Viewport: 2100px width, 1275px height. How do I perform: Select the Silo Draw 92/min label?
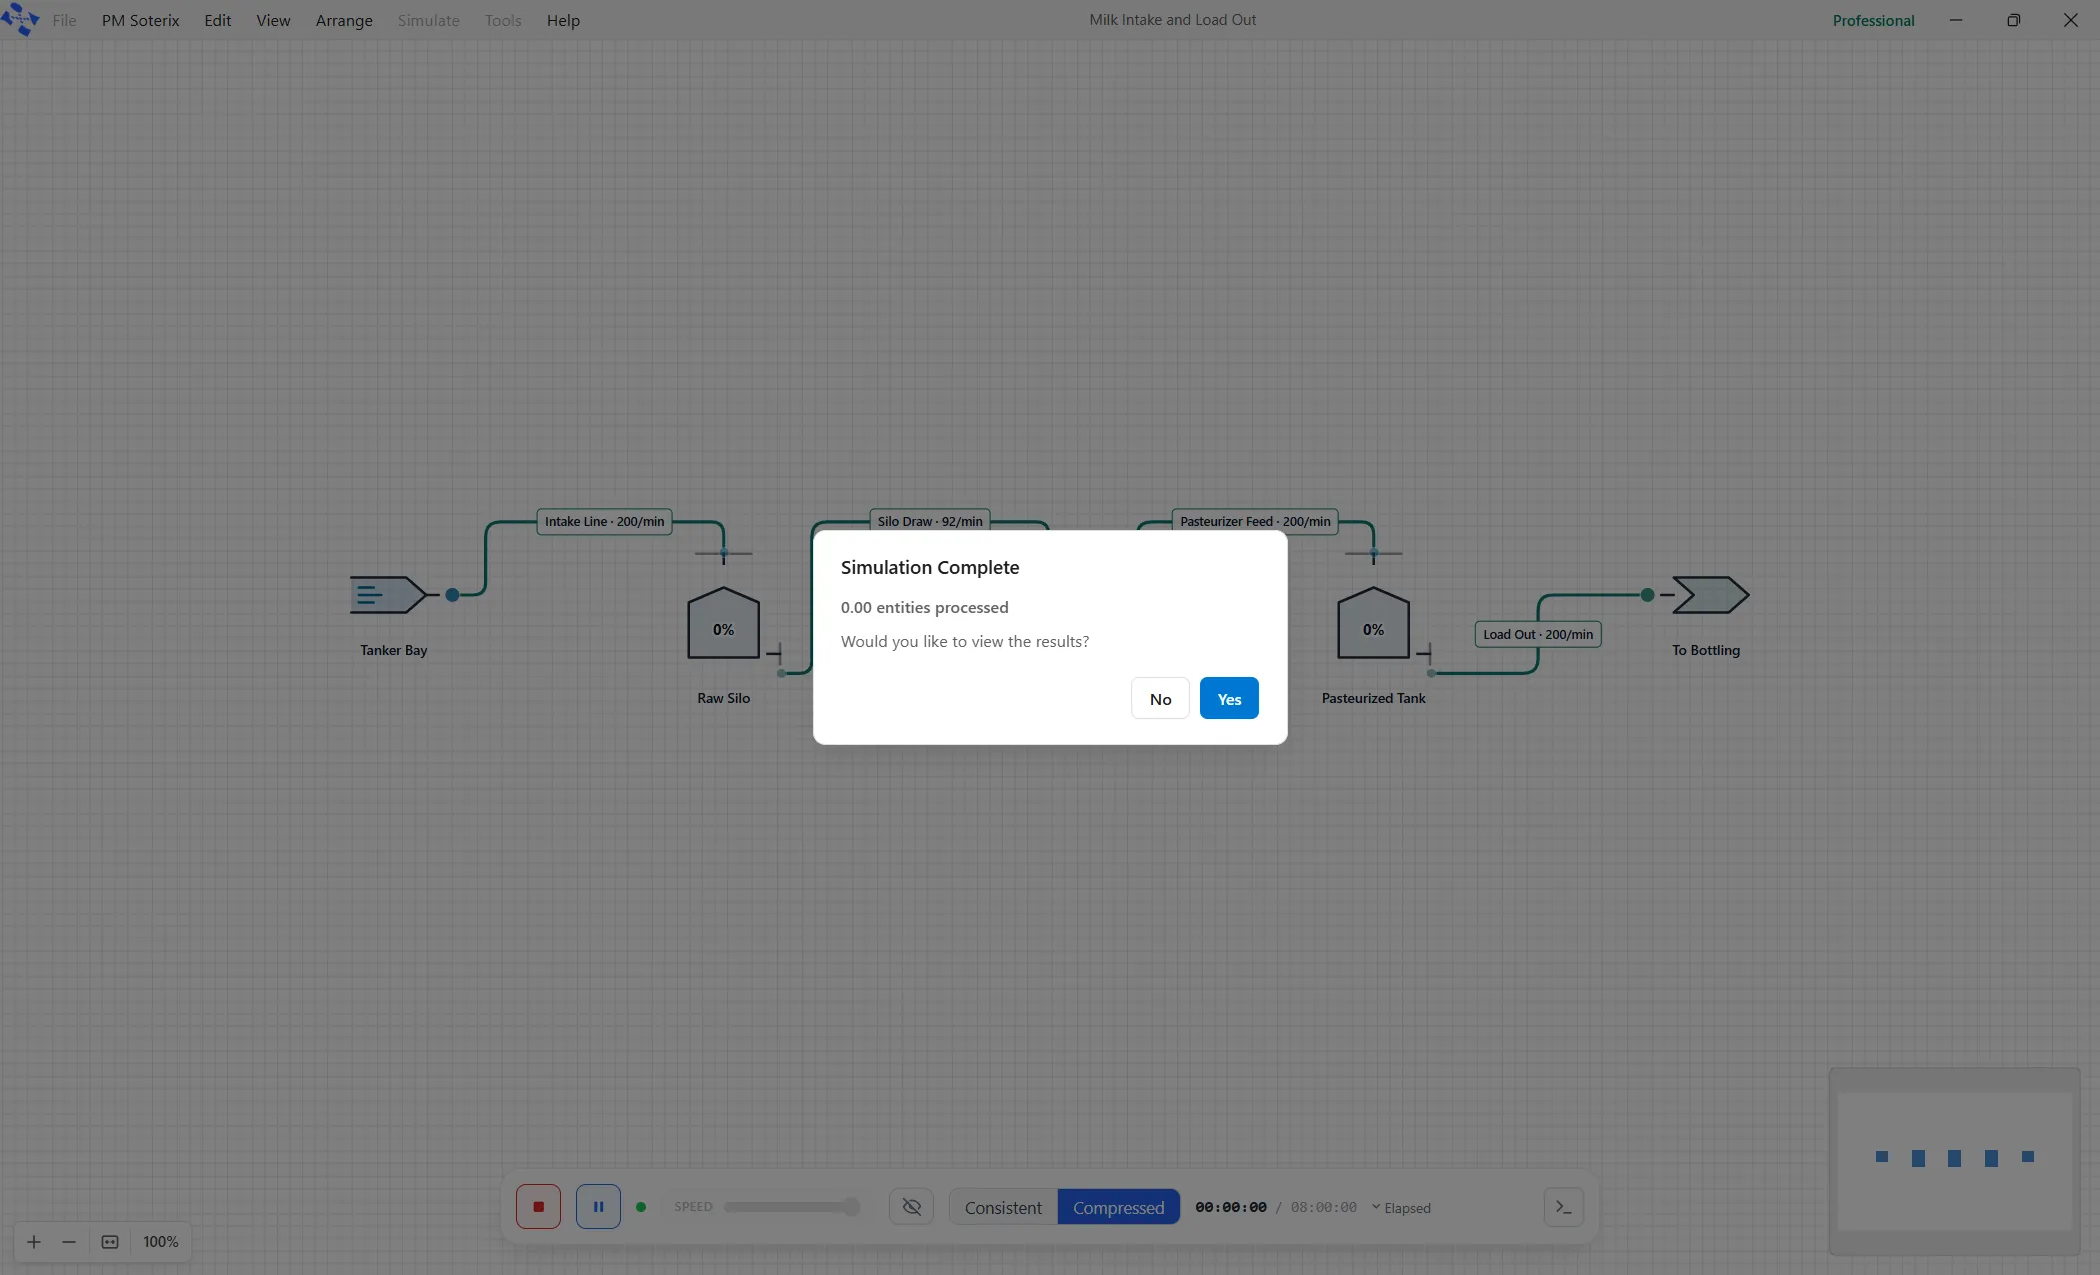point(930,521)
